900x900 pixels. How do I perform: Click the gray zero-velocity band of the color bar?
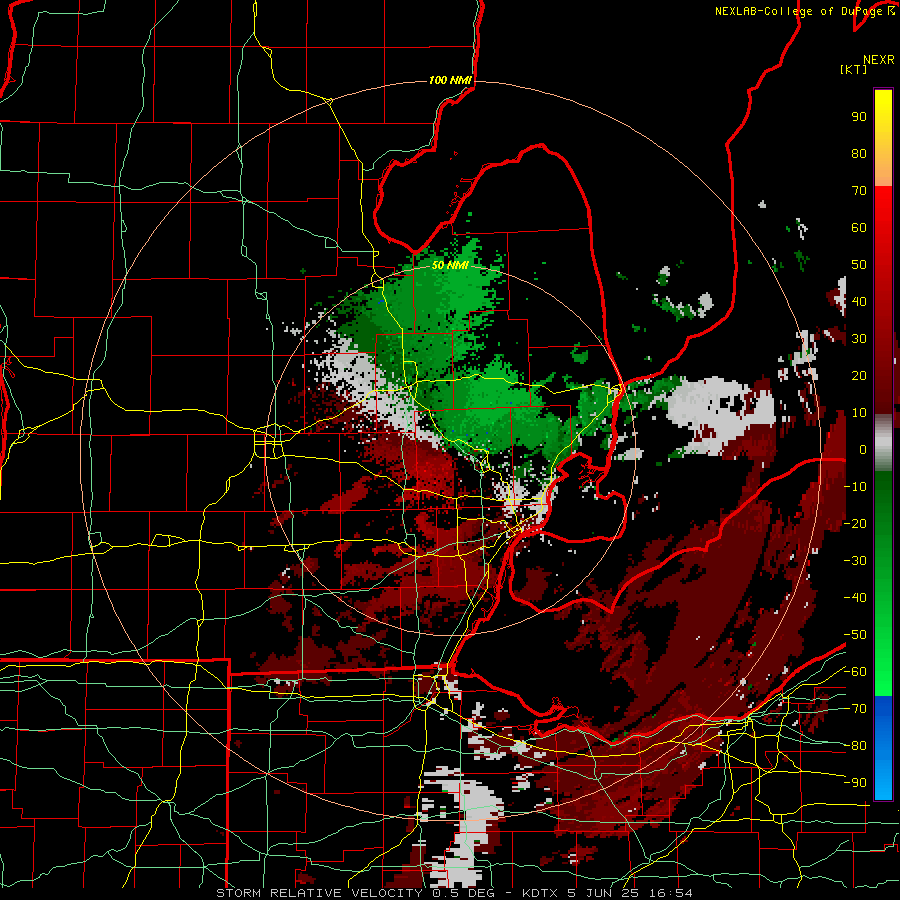click(x=883, y=443)
